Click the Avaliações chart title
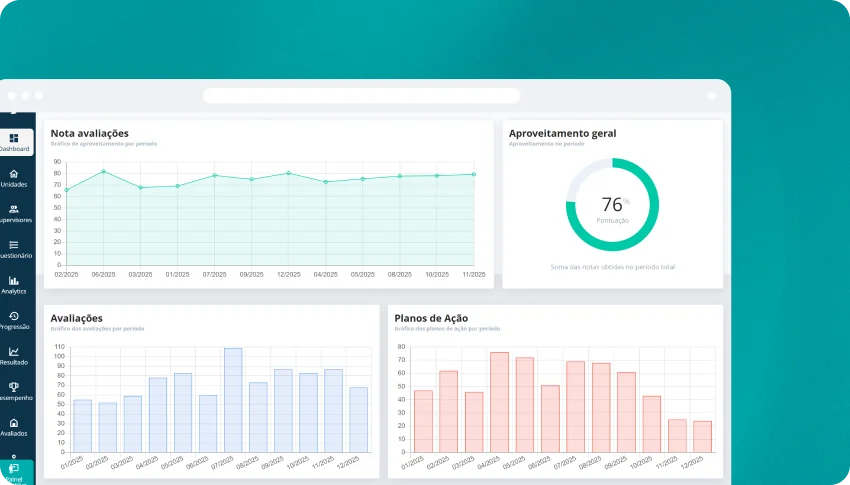This screenshot has width=850, height=485. [x=77, y=318]
